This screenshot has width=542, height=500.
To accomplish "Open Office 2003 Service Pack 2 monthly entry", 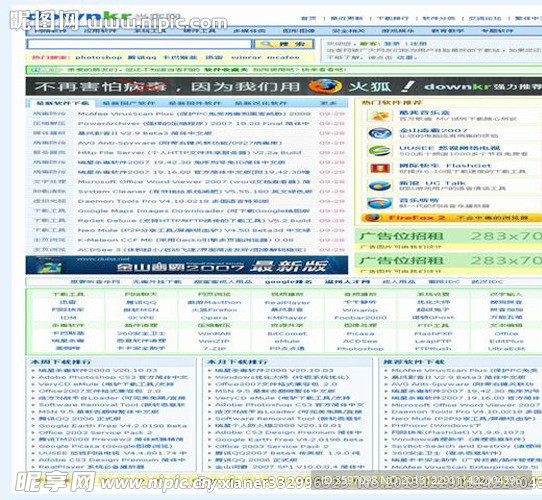I will (272, 446).
